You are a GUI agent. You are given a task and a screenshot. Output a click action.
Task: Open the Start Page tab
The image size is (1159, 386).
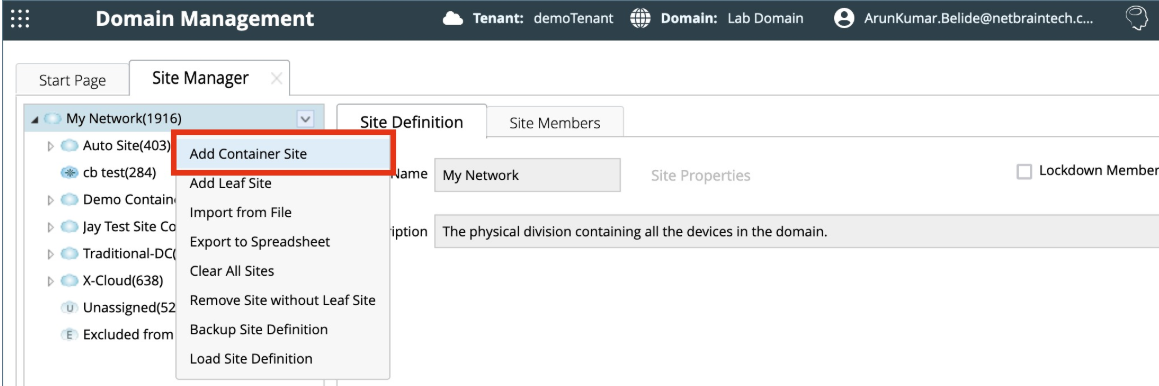pos(72,81)
